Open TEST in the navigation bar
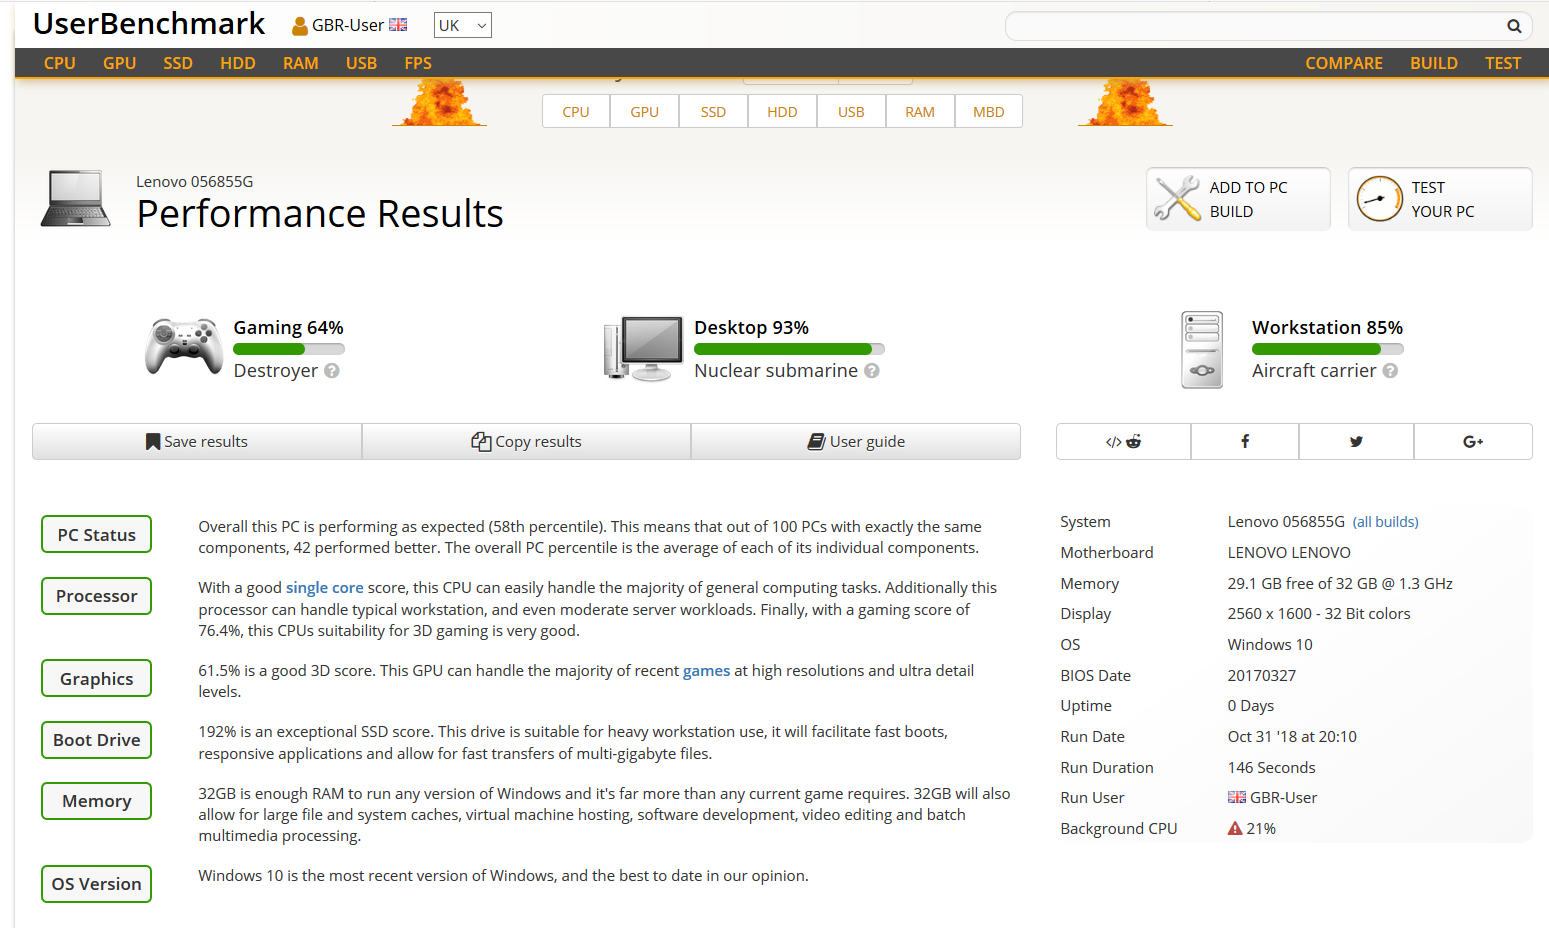 [1503, 63]
